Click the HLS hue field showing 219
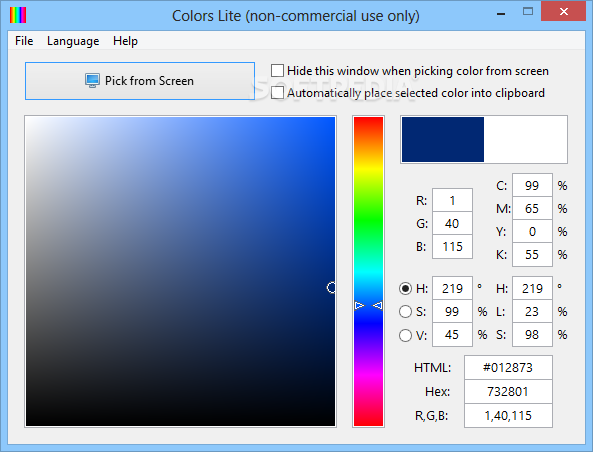The height and width of the screenshot is (452, 593). (x=532, y=288)
